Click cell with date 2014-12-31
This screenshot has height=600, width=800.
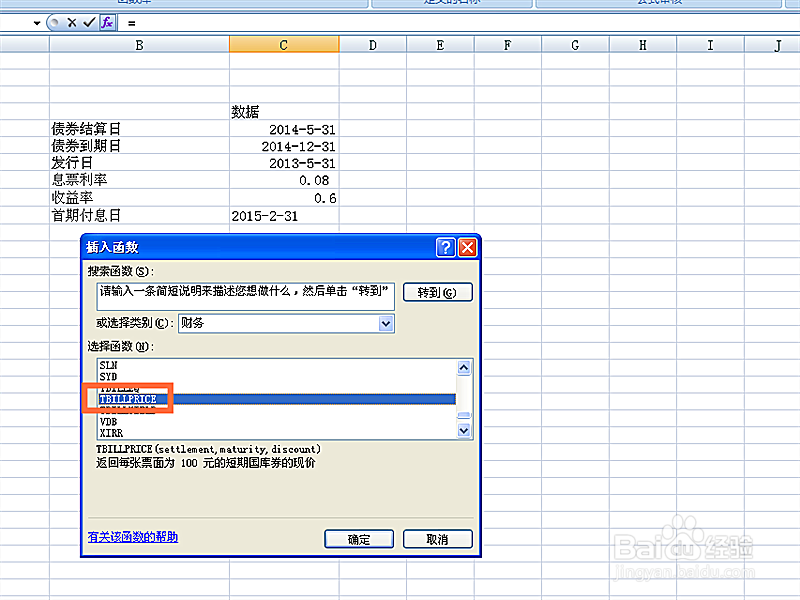[x=284, y=146]
